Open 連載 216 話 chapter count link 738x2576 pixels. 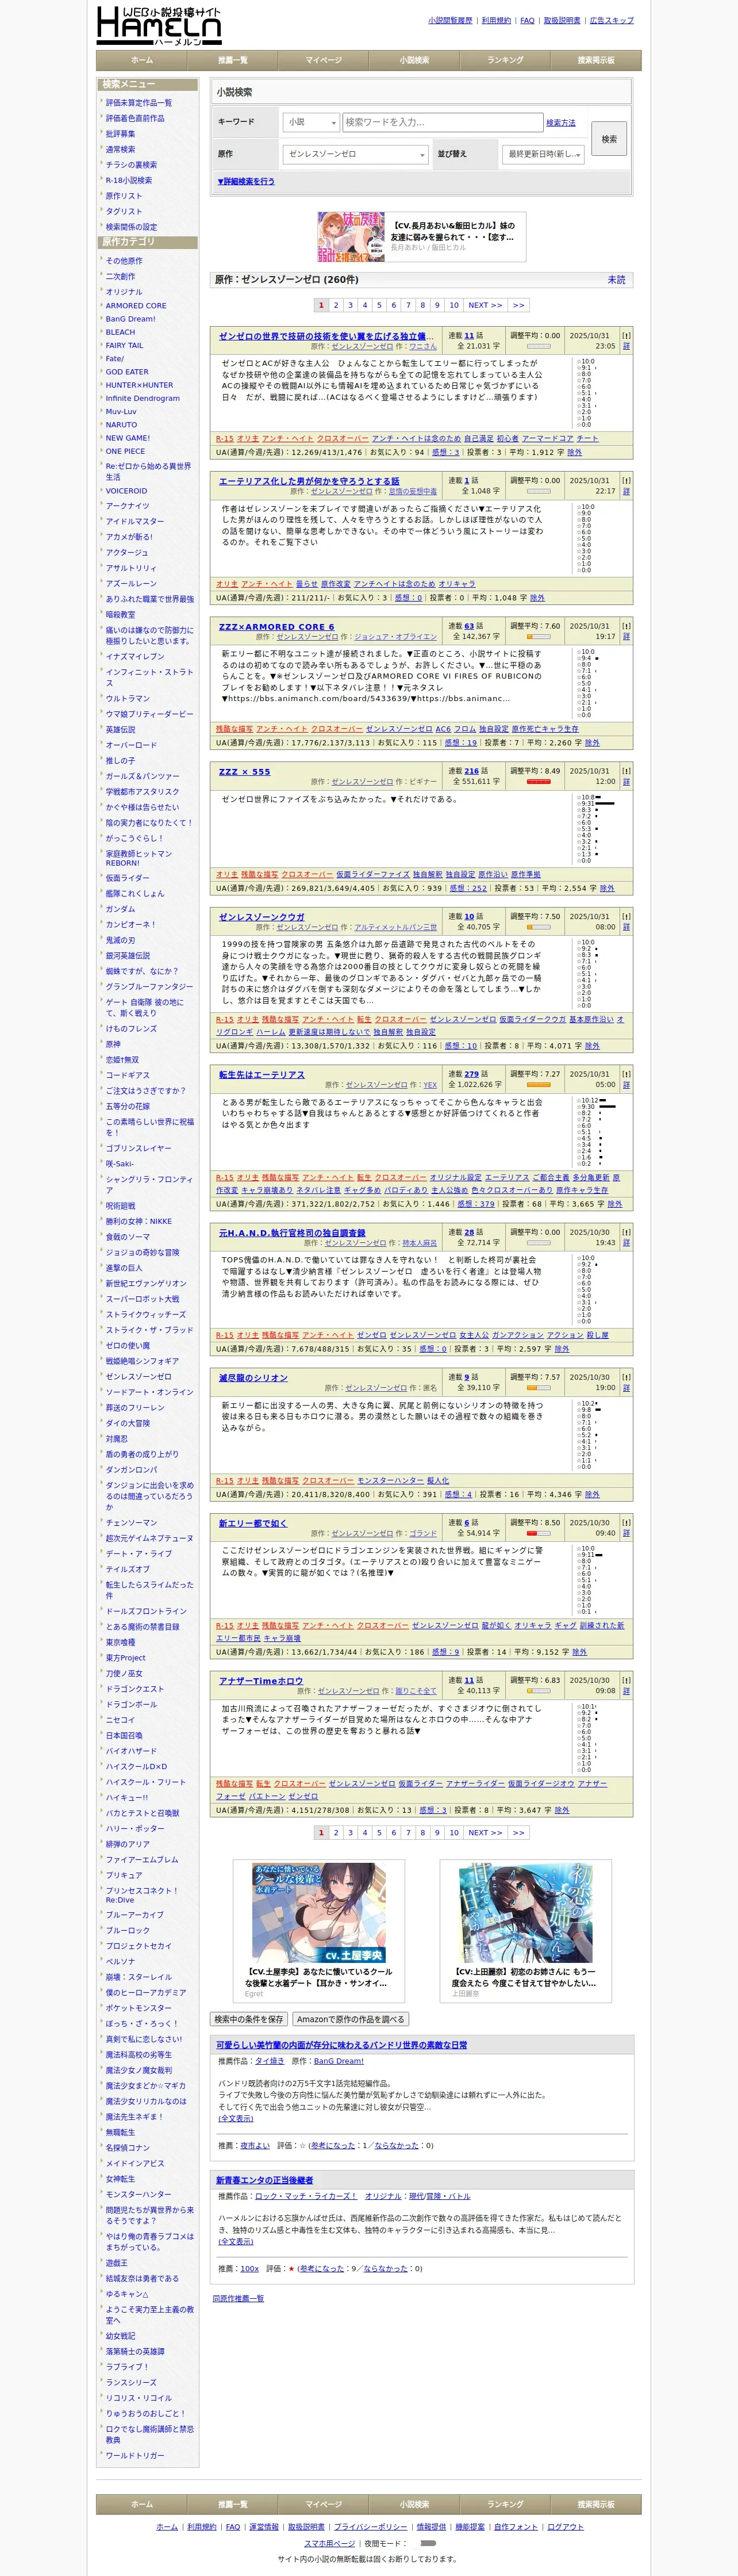click(x=471, y=771)
